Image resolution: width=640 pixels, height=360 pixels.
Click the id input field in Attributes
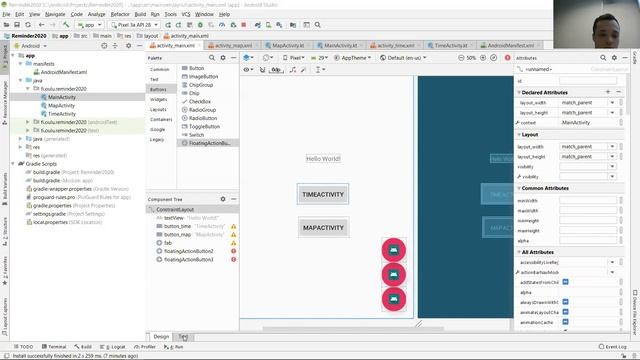point(588,81)
